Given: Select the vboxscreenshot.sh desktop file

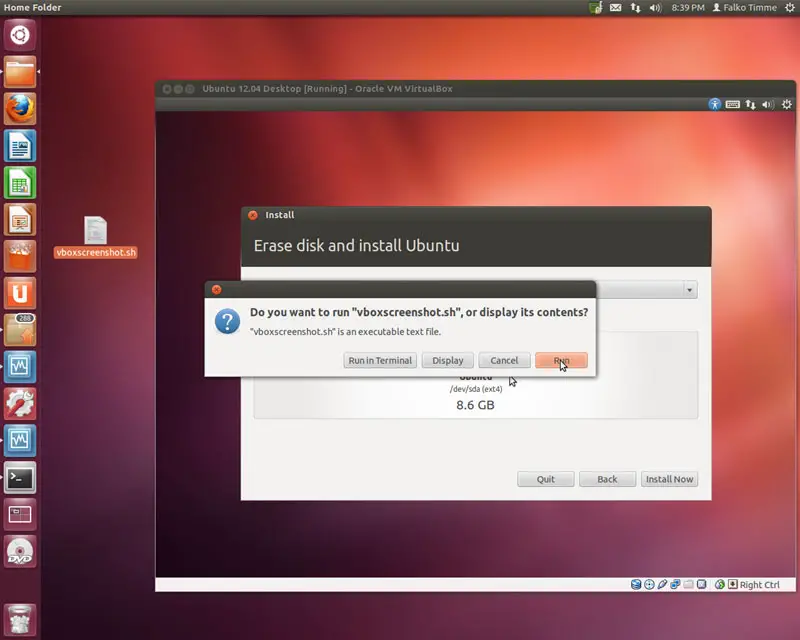Looking at the screenshot, I should pos(95,237).
